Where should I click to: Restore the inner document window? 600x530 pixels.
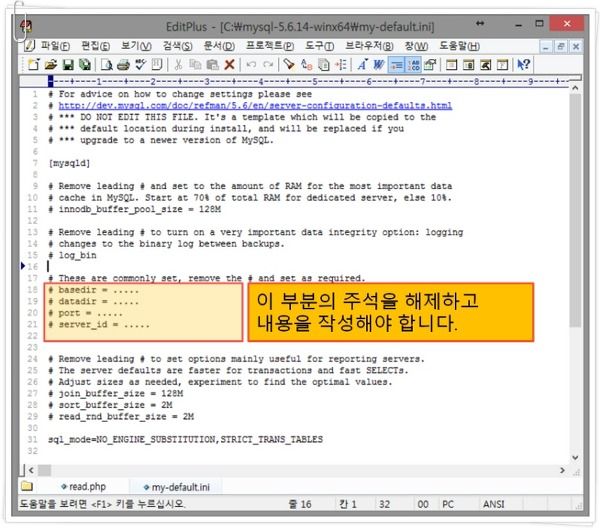561,47
